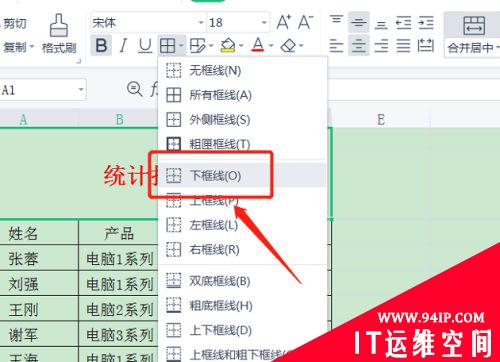This screenshot has width=500, height=362.
Task: Select column E header
Action: [380, 119]
